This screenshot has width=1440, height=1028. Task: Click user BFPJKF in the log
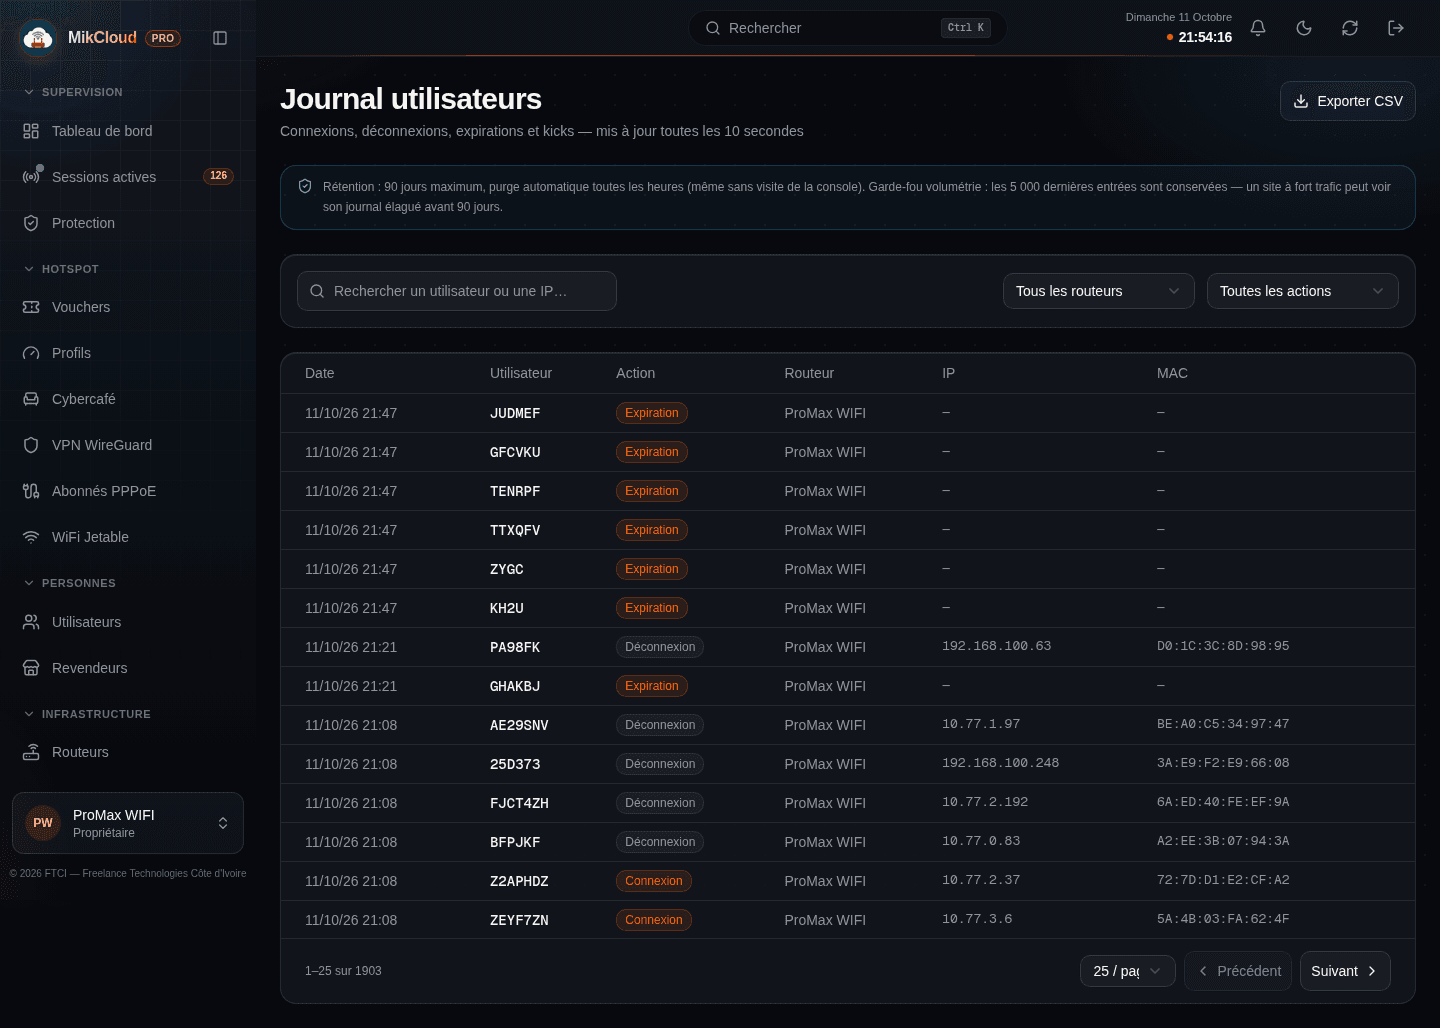point(515,842)
